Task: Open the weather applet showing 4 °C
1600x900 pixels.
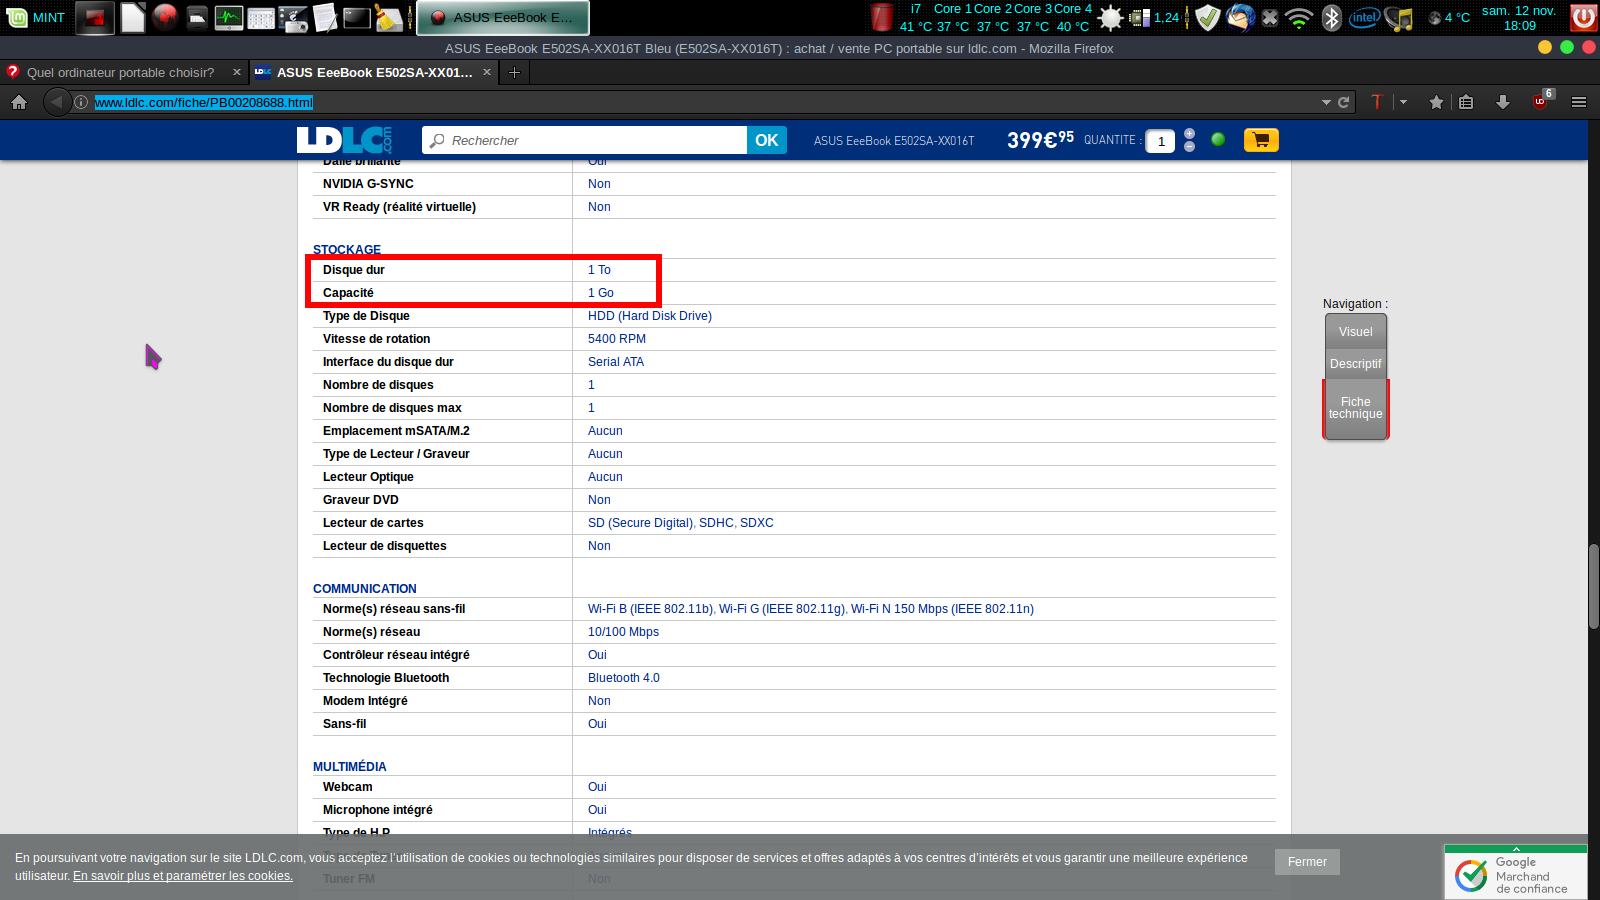Action: click(x=1449, y=17)
